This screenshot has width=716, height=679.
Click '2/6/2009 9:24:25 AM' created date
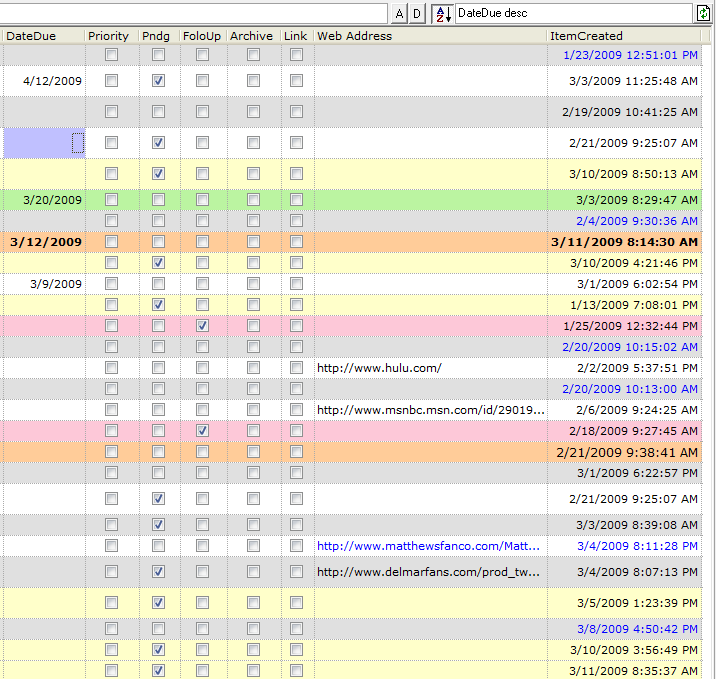click(x=637, y=410)
